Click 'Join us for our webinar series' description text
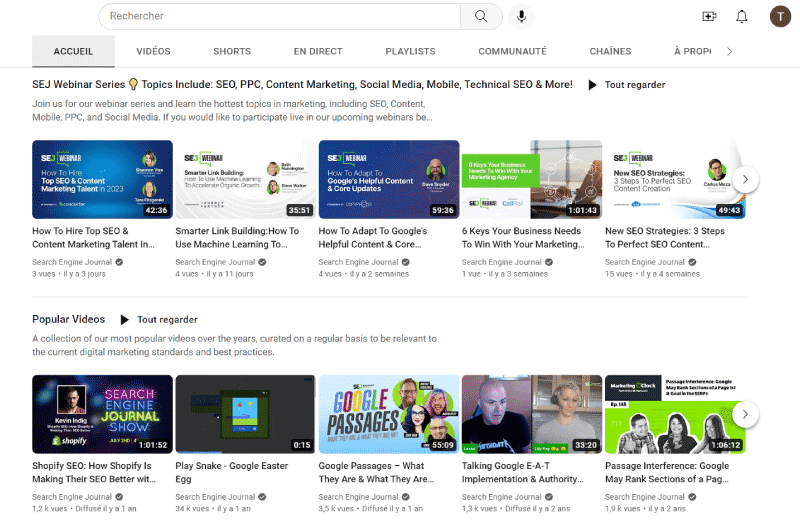This screenshot has height=530, width=800. tap(232, 111)
